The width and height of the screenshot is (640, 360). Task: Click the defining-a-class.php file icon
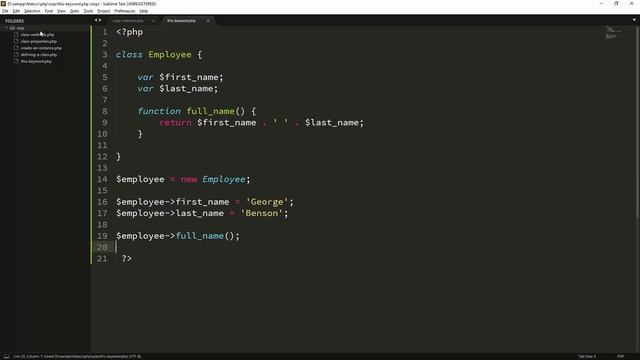pos(16,55)
